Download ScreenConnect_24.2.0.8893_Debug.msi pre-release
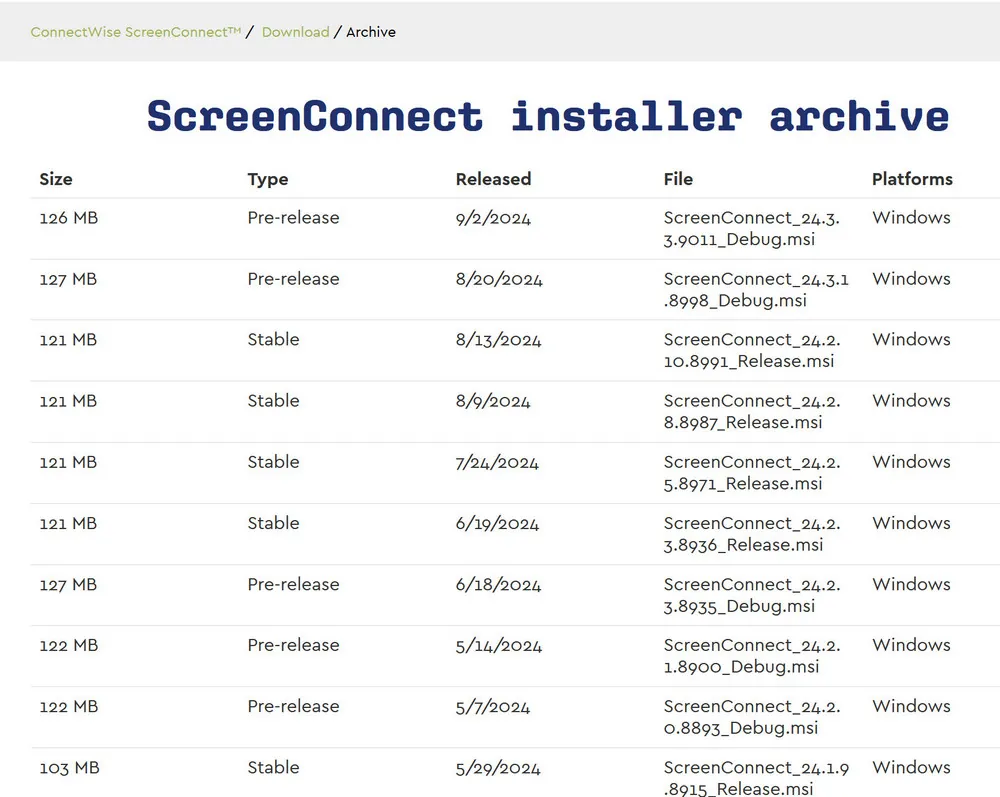This screenshot has width=1000, height=797. point(751,716)
